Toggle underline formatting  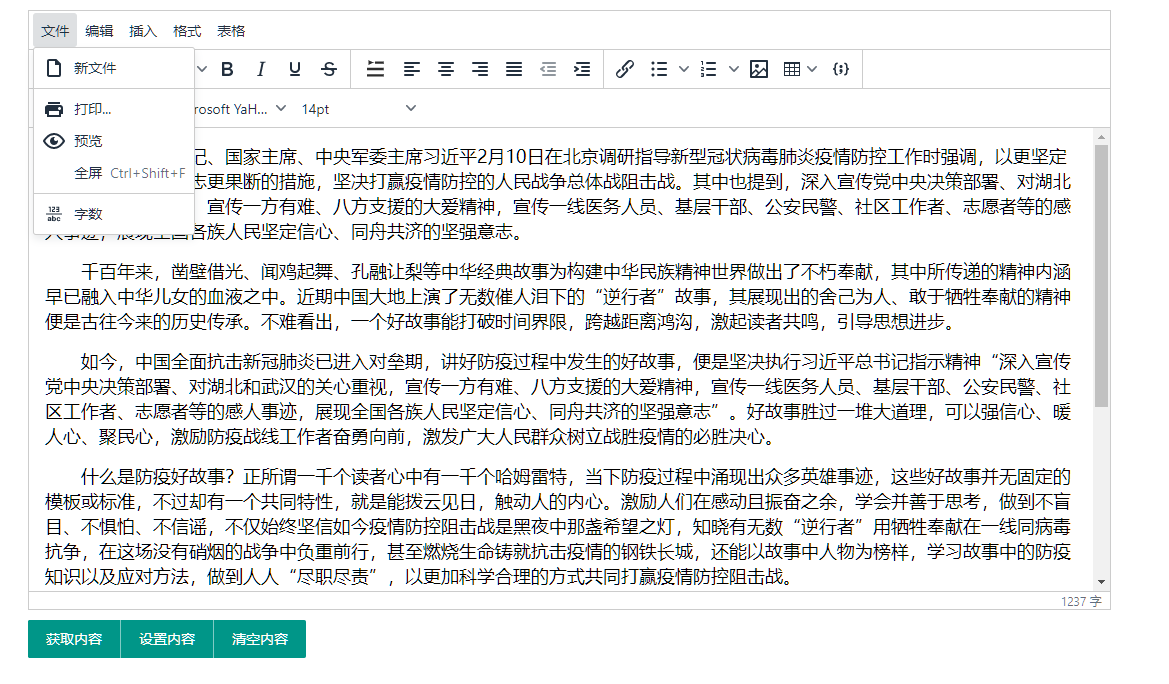295,69
